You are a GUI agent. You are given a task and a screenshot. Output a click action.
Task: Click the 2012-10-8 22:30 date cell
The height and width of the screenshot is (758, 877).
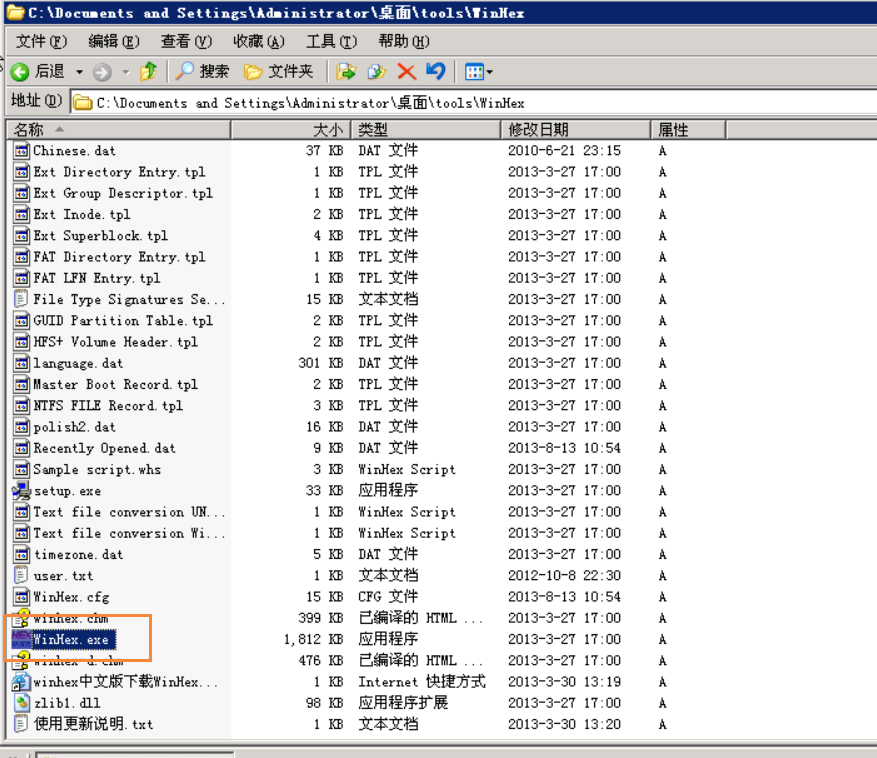[x=564, y=575]
